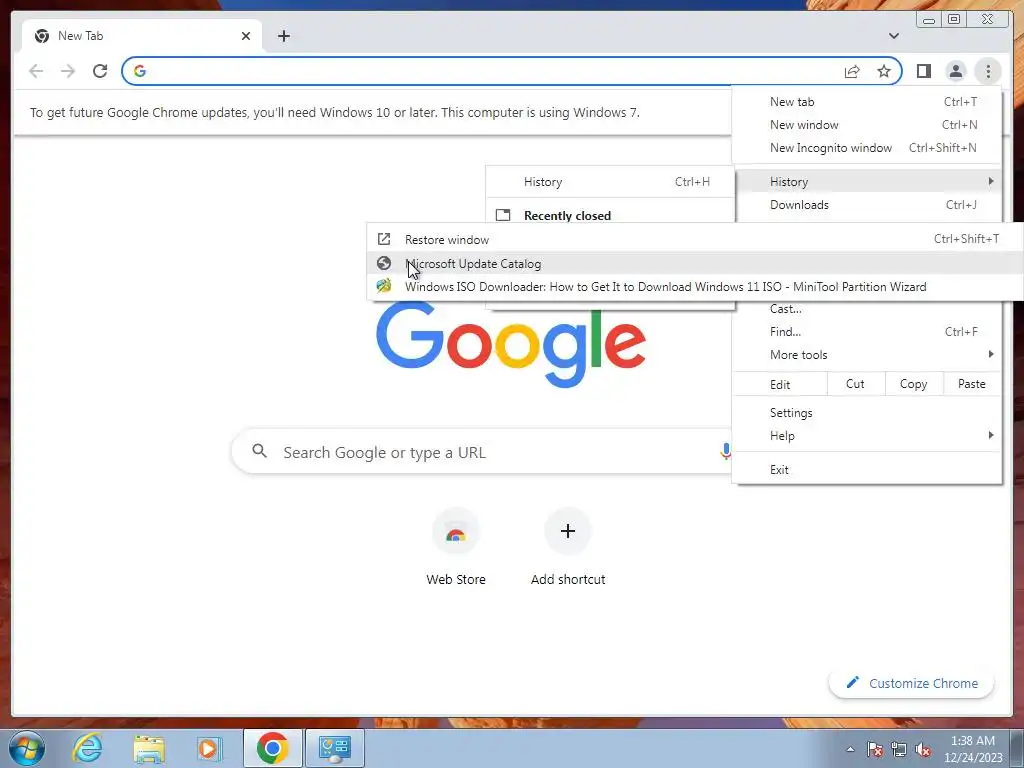This screenshot has height=768, width=1024.
Task: Open Settings from Chrome menu
Action: pyautogui.click(x=867, y=413)
